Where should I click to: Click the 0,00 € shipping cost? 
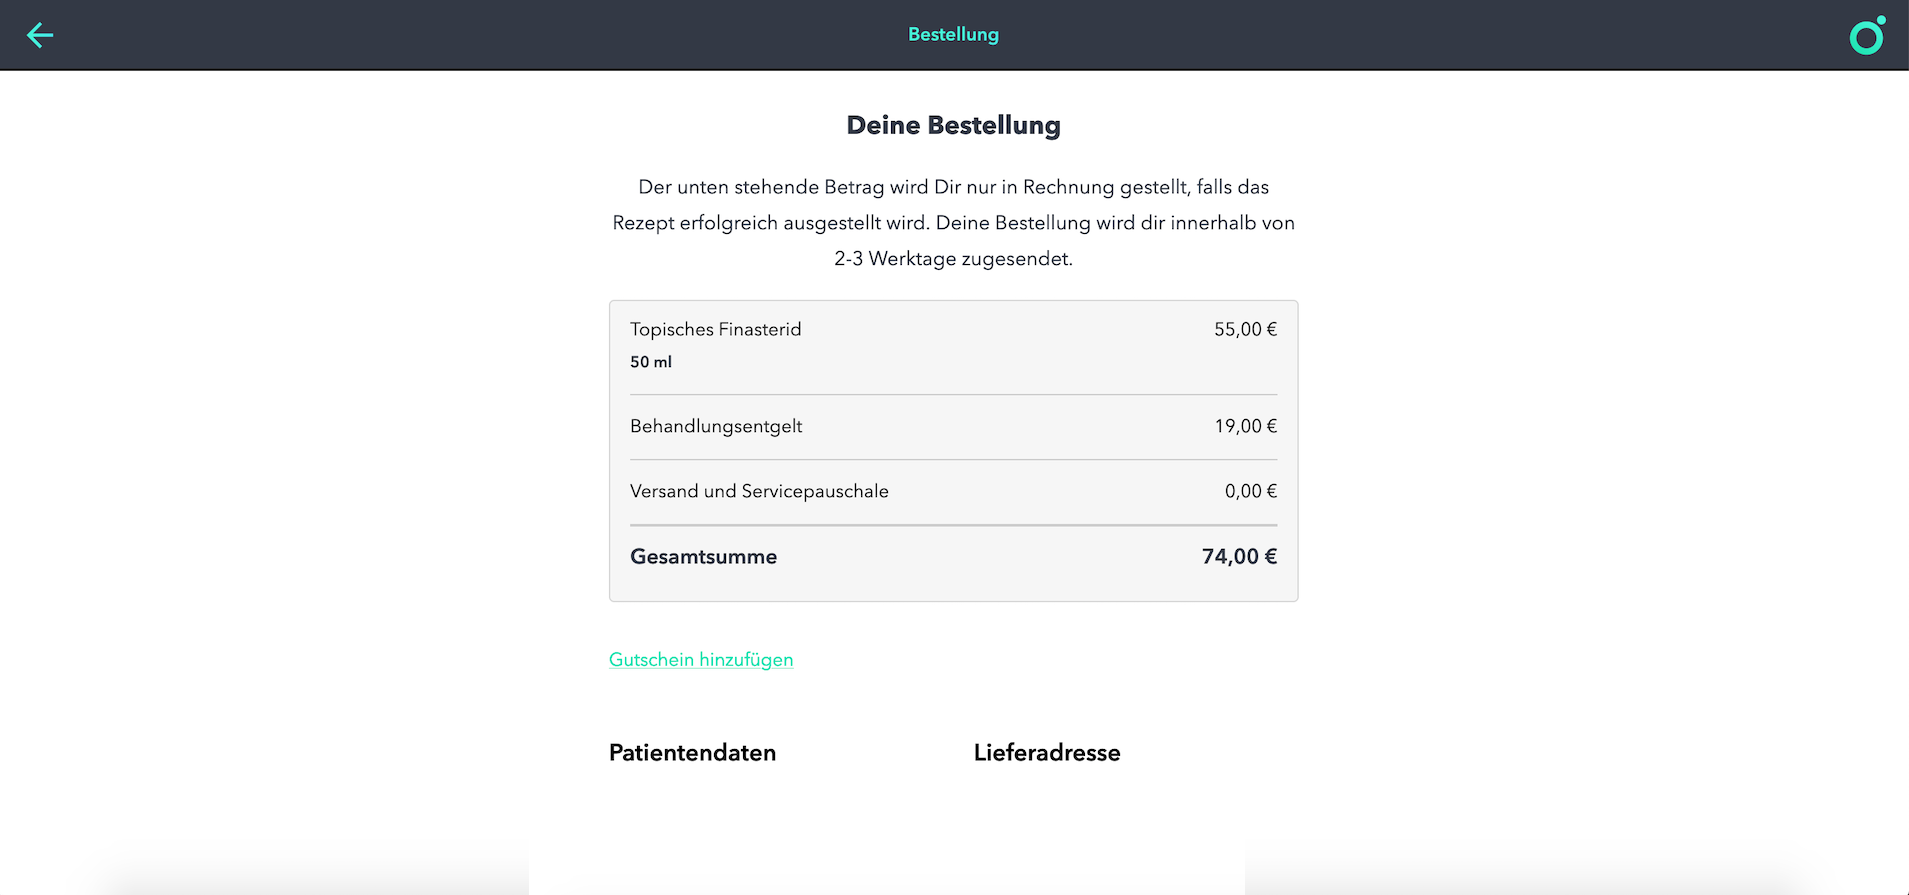pyautogui.click(x=1250, y=492)
